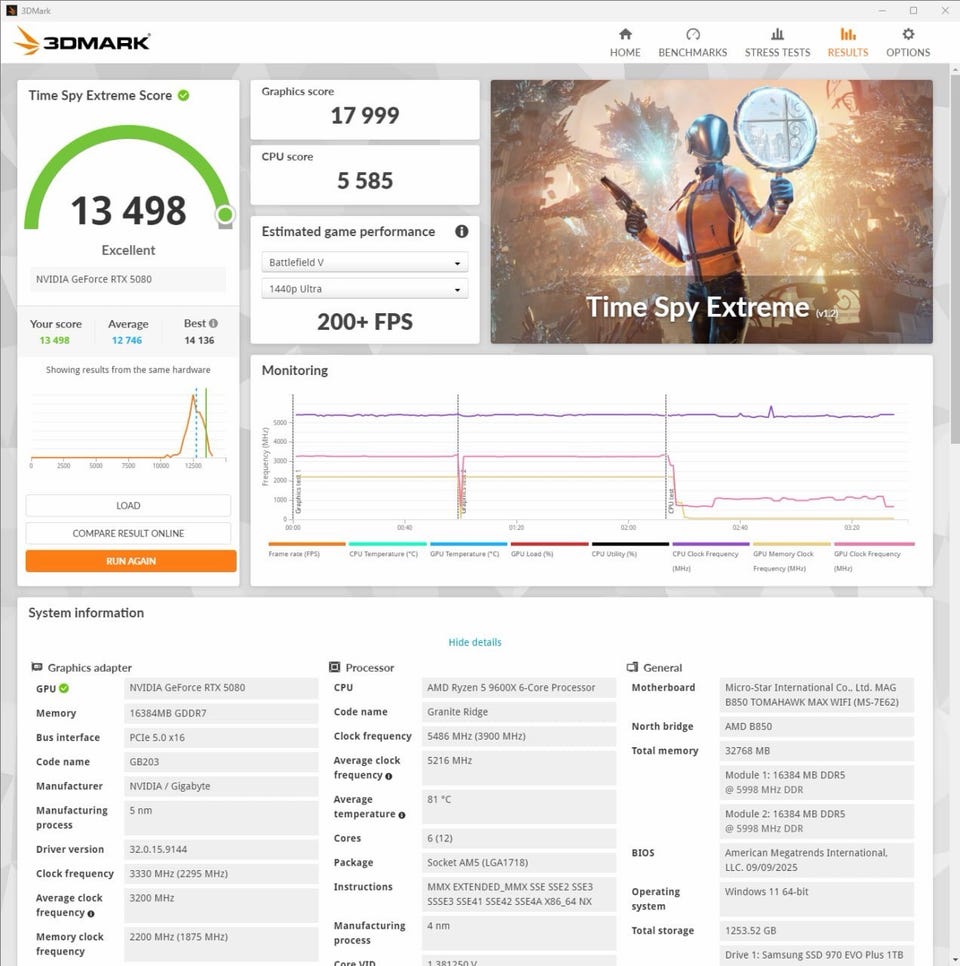The width and height of the screenshot is (960, 966).
Task: Click COMPARE RESULT ONLINE
Action: pos(128,533)
